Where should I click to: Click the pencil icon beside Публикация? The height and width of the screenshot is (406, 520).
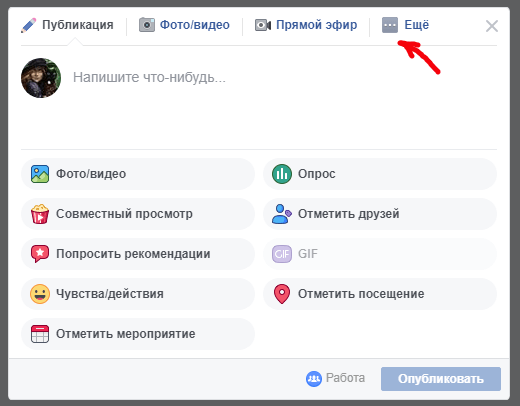pos(28,25)
